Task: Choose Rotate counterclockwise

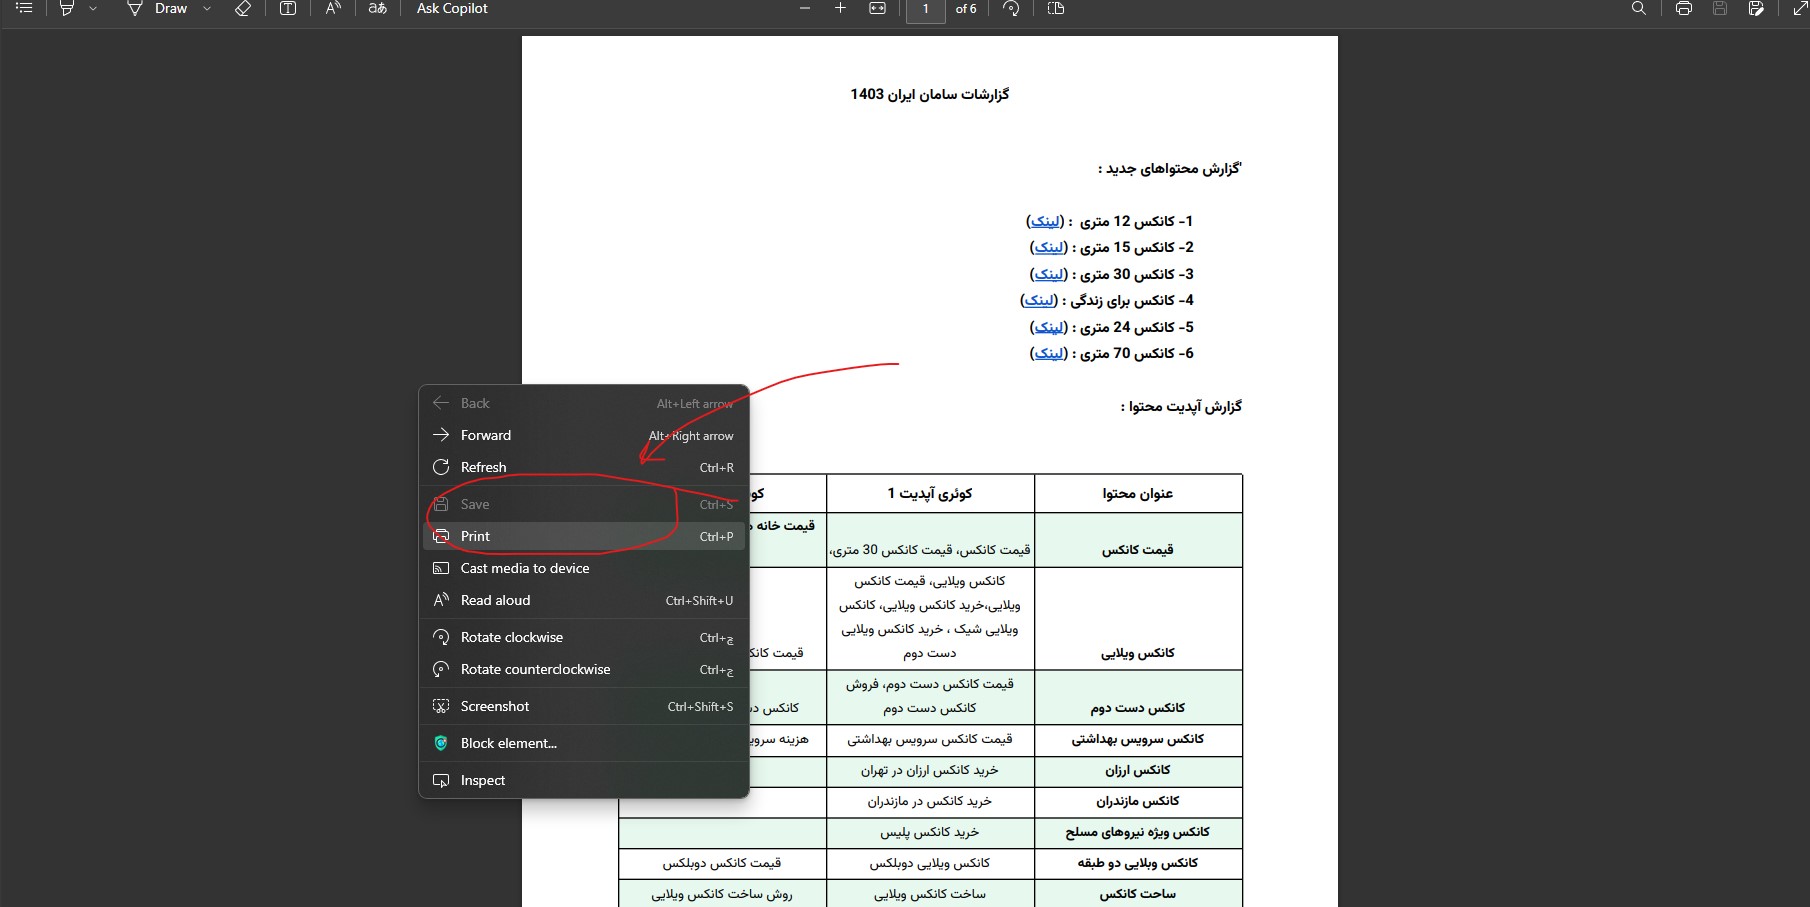Action: 584,669
